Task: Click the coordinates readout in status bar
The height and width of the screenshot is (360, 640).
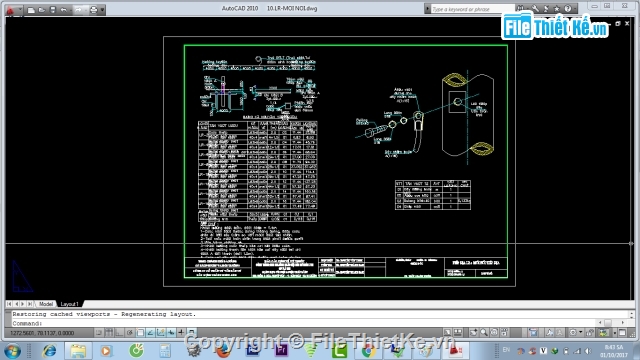Action: coord(42,333)
